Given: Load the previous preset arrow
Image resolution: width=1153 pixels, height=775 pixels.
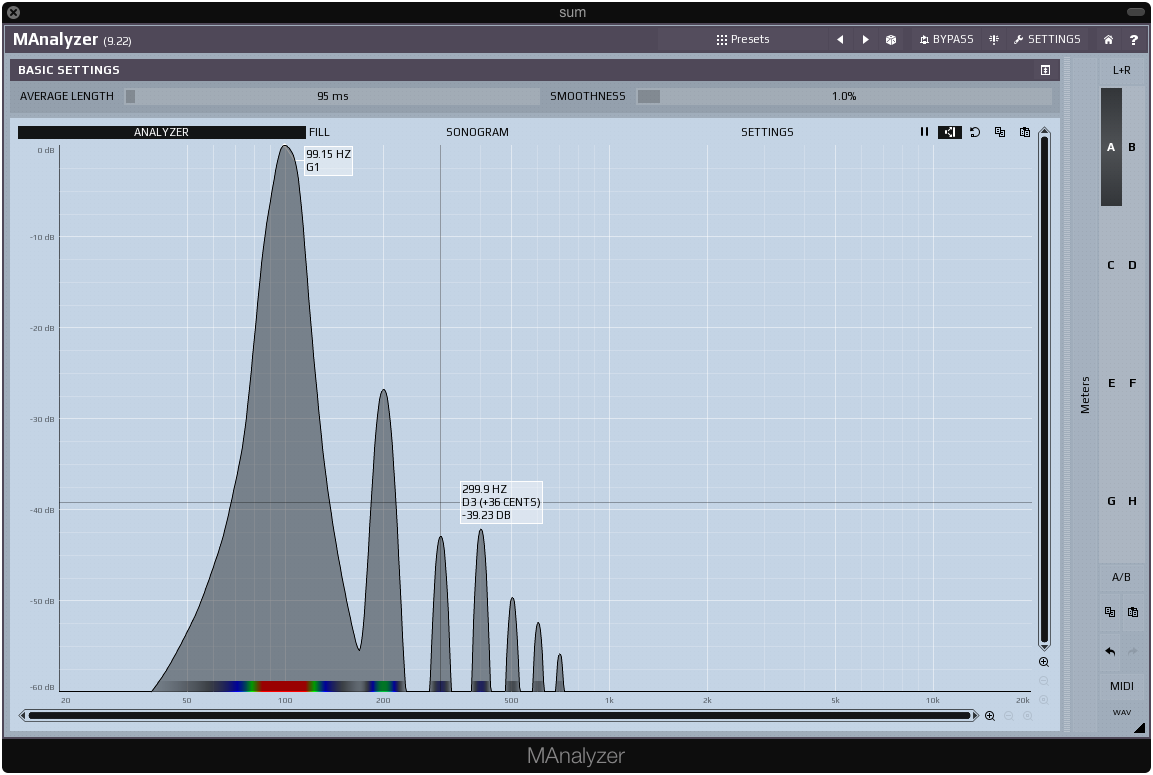Looking at the screenshot, I should 840,40.
